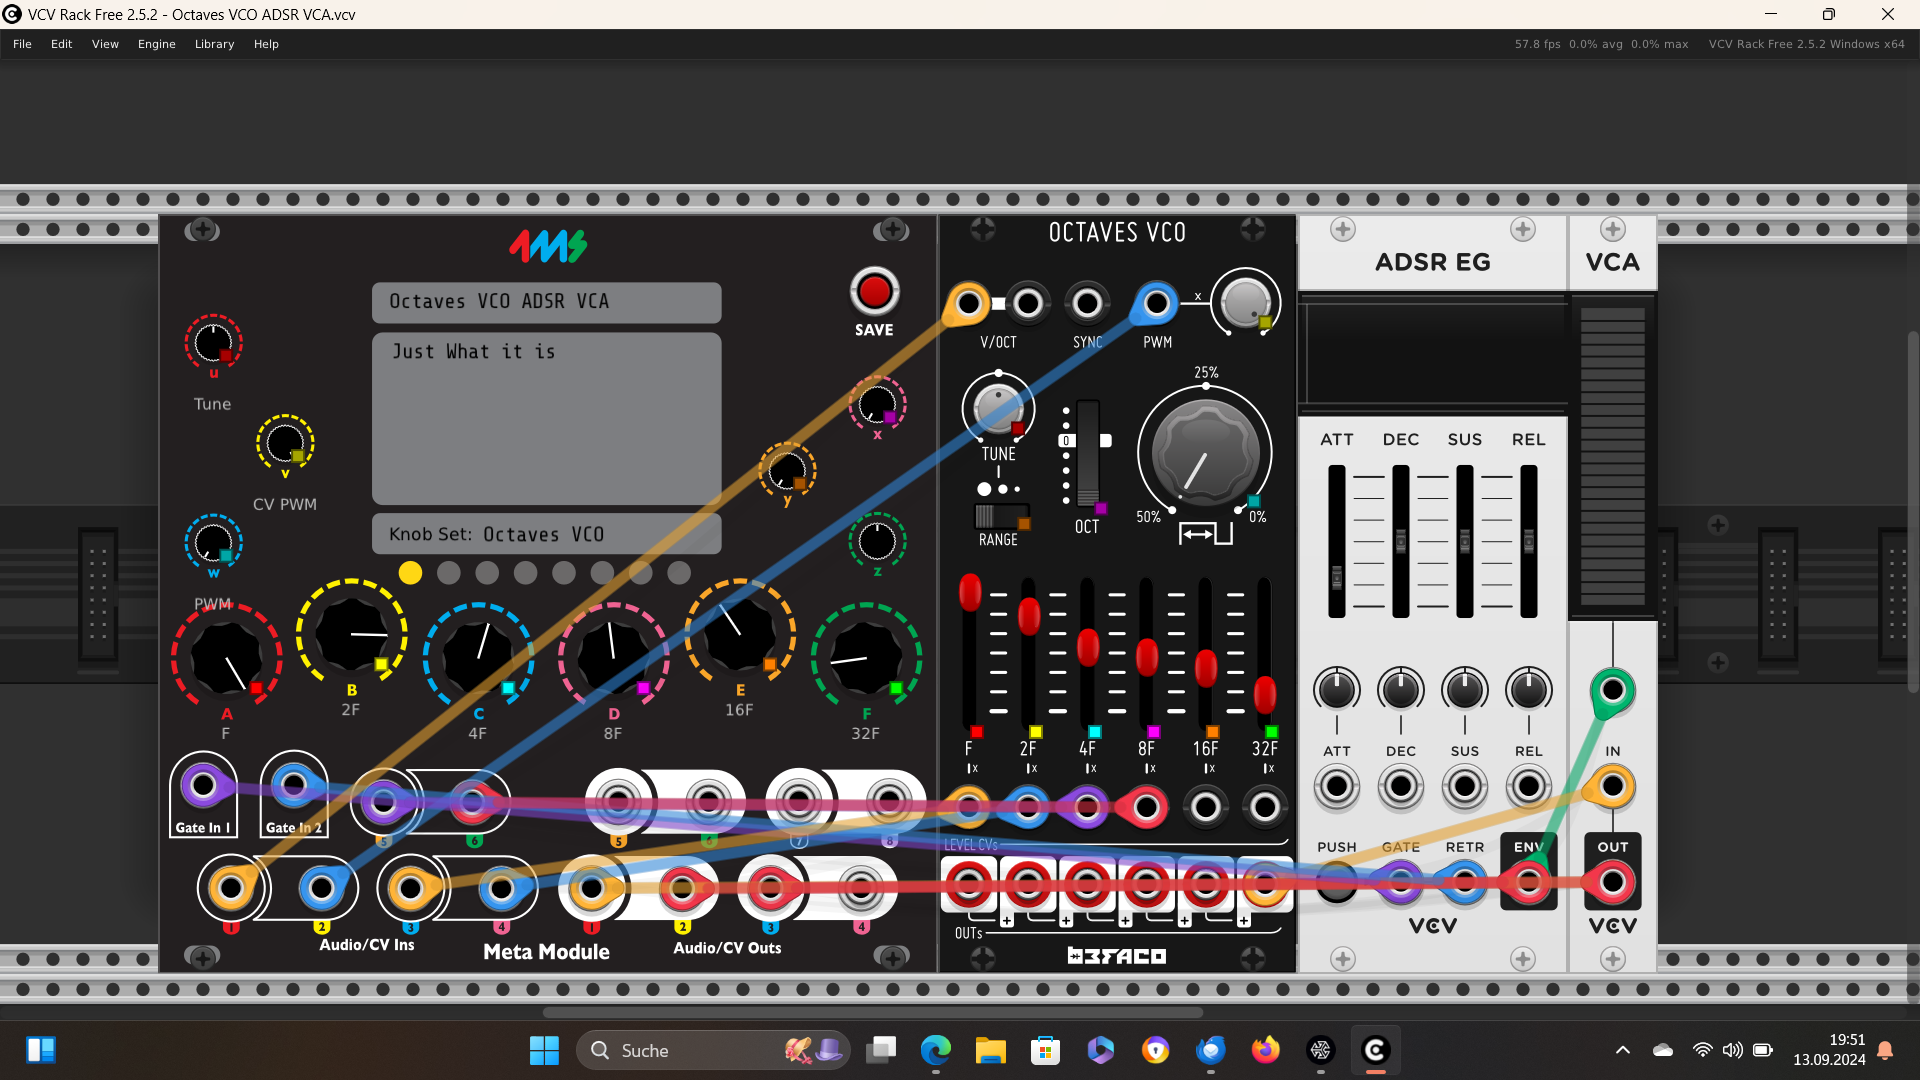Screen dimensions: 1920x1080
Task: Open the Edit menu
Action: tap(62, 44)
